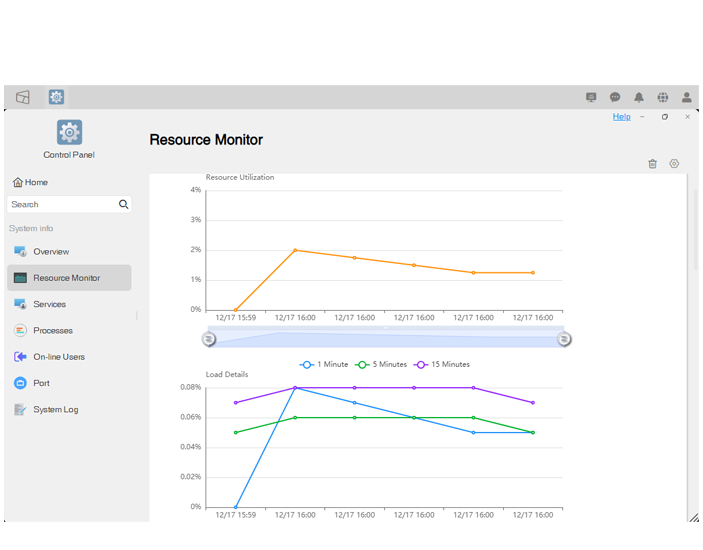
Task: Click the left handle of chart range slider
Action: coord(209,339)
